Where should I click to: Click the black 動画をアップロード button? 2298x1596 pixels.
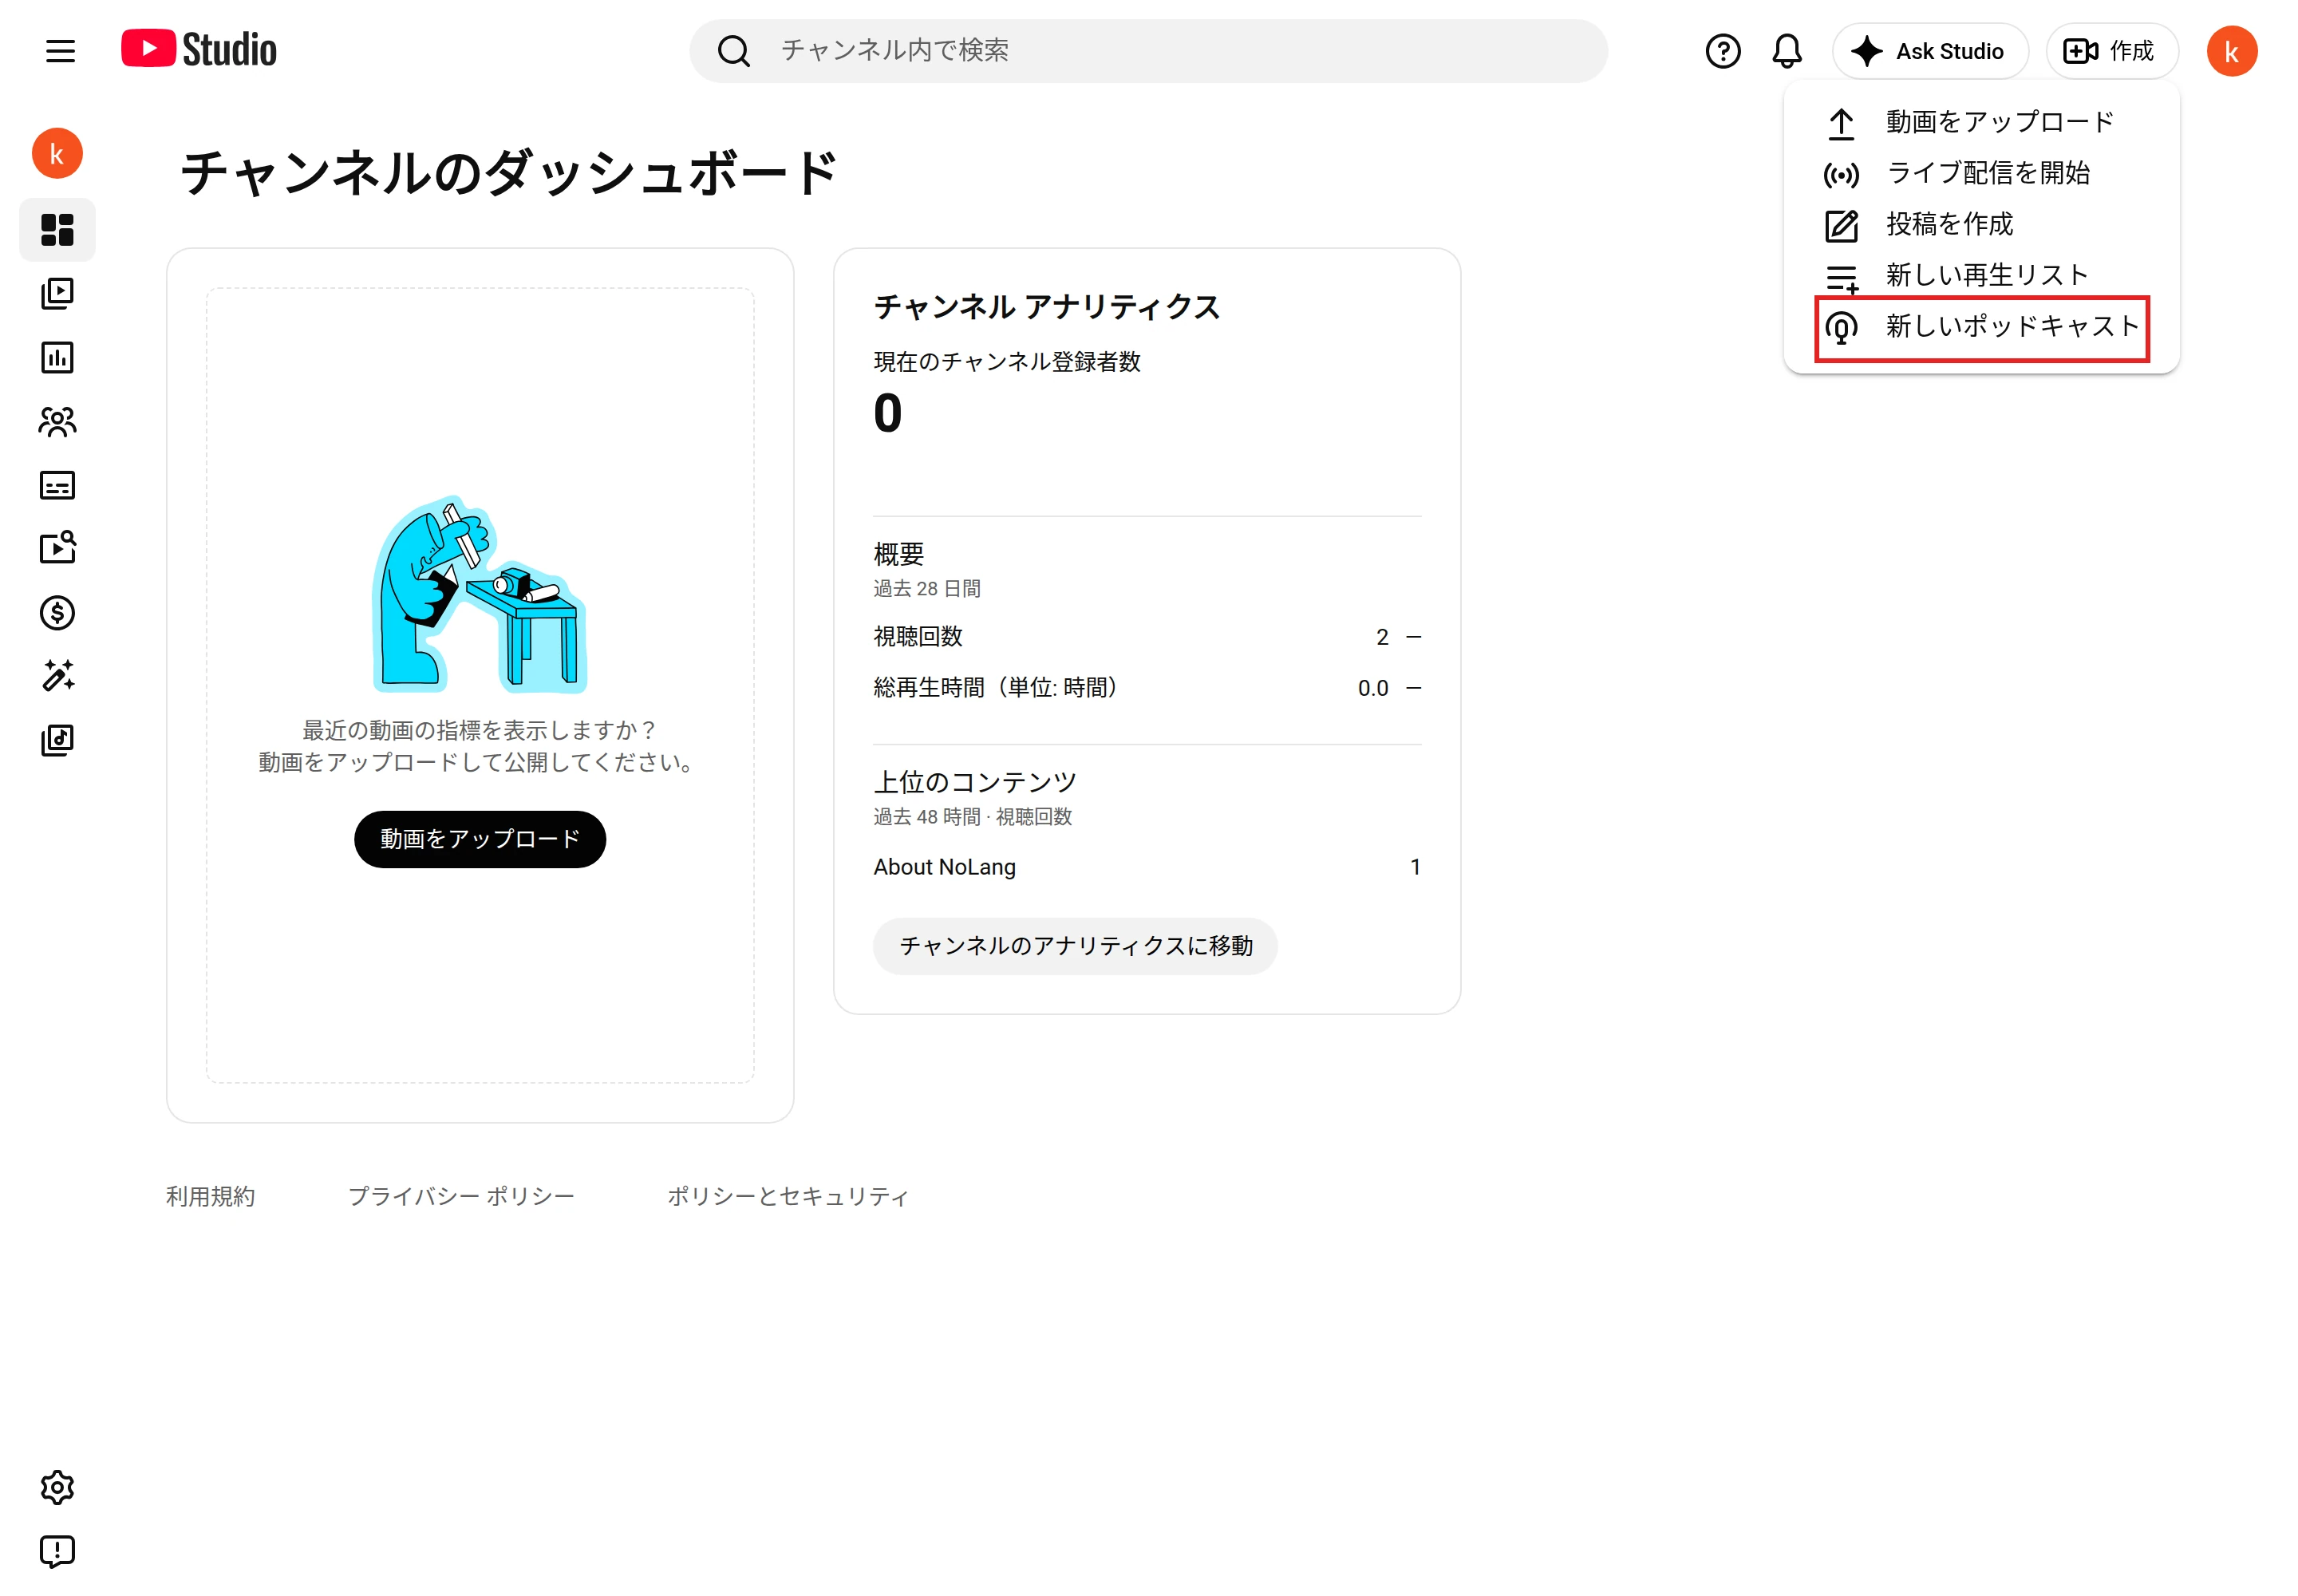point(480,839)
